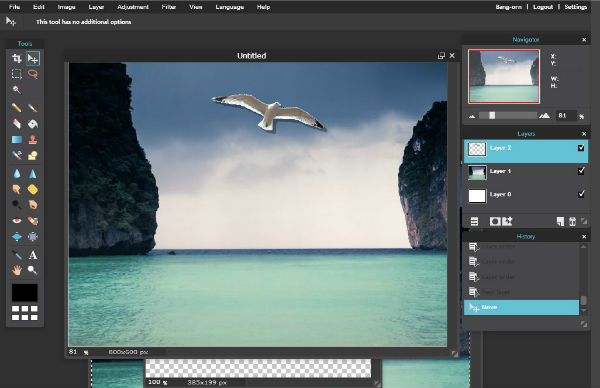Select the Layer 0 white thumbnail
Image resolution: width=600 pixels, height=388 pixels.
[477, 196]
